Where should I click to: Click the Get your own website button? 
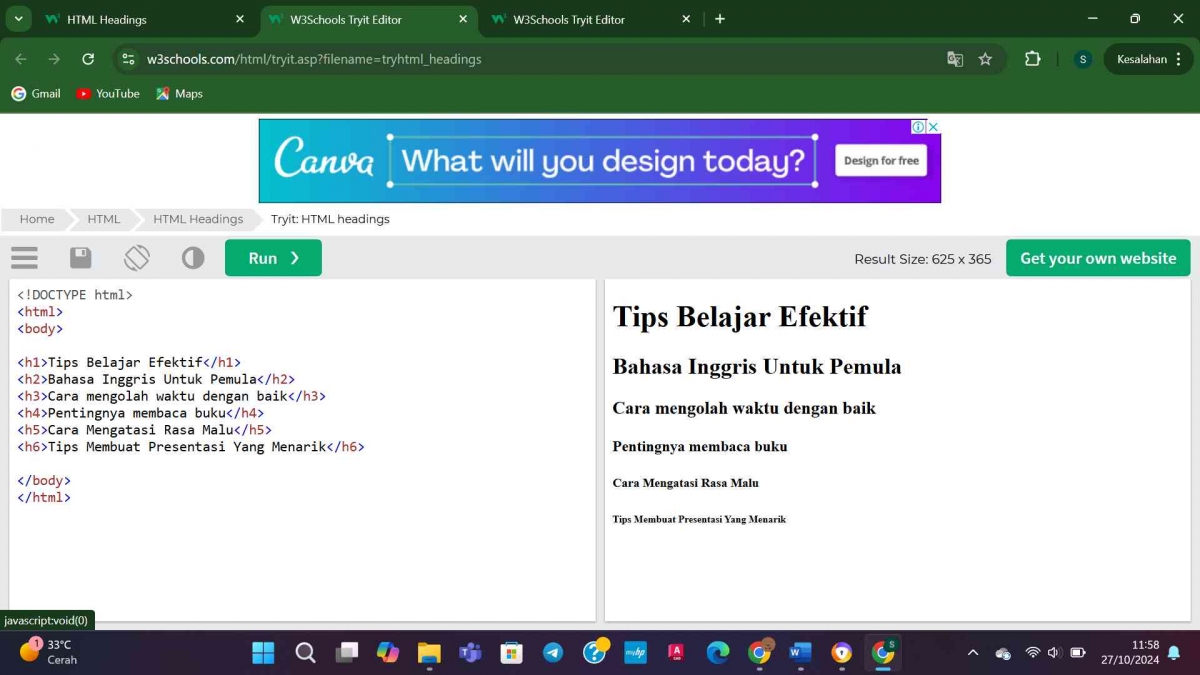click(1098, 258)
